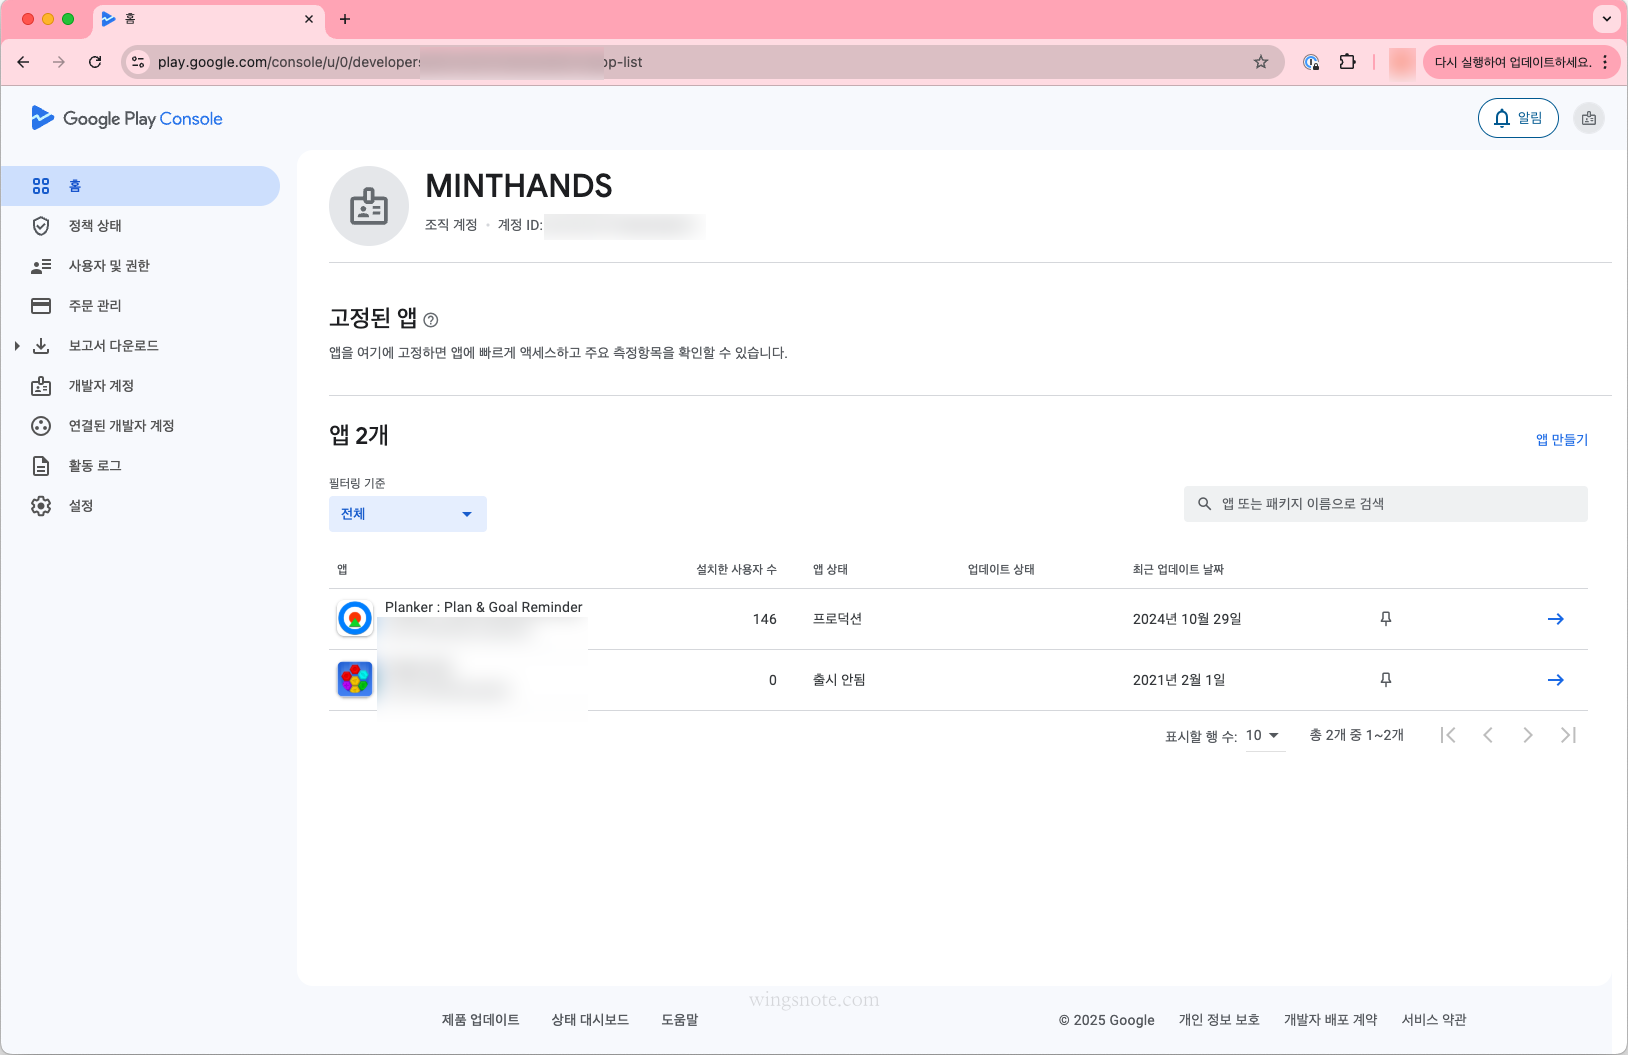This screenshot has height=1055, width=1628.
Task: Open Chrome three-dot menu
Action: (x=1605, y=62)
